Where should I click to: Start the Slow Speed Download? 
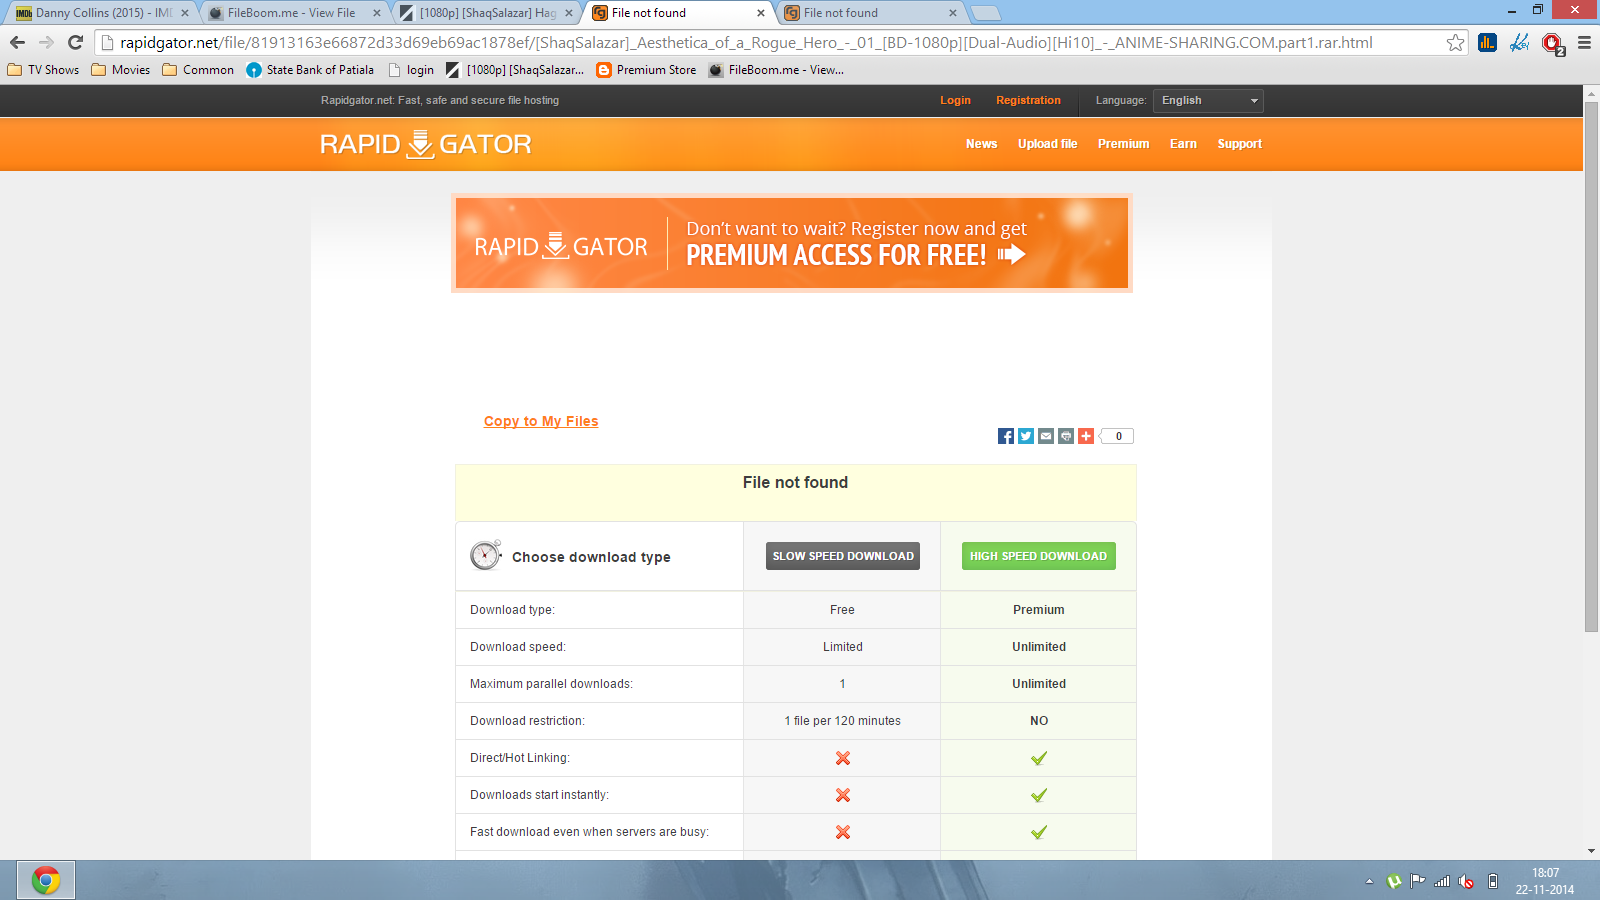coord(843,556)
